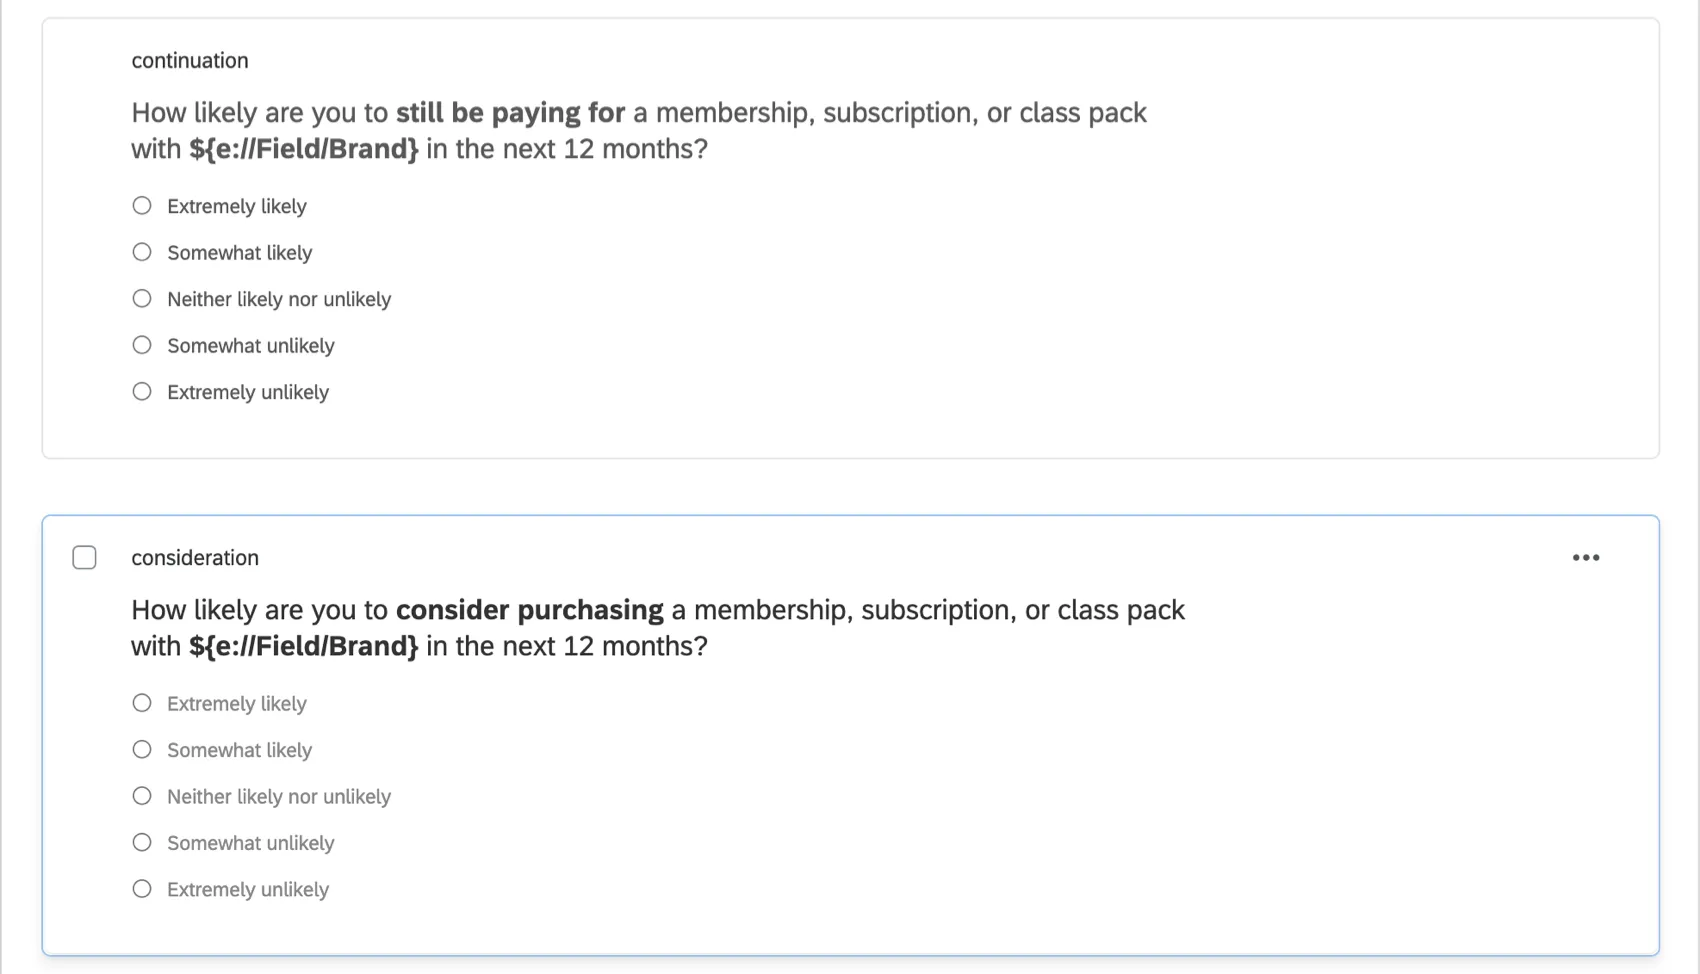Select 'Somewhat likely' in the continuation question
Image resolution: width=1700 pixels, height=974 pixels.
tap(141, 251)
